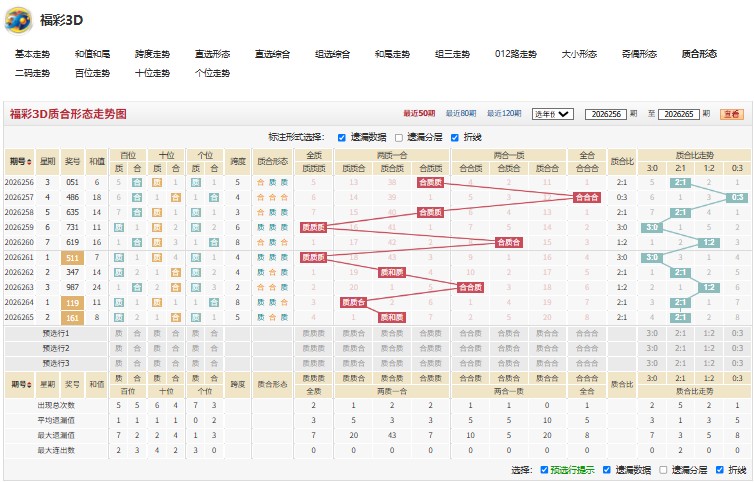This screenshot has width=754, height=482.
Task: Select 质质质 in 预选行1
Action: pyautogui.click(x=314, y=333)
